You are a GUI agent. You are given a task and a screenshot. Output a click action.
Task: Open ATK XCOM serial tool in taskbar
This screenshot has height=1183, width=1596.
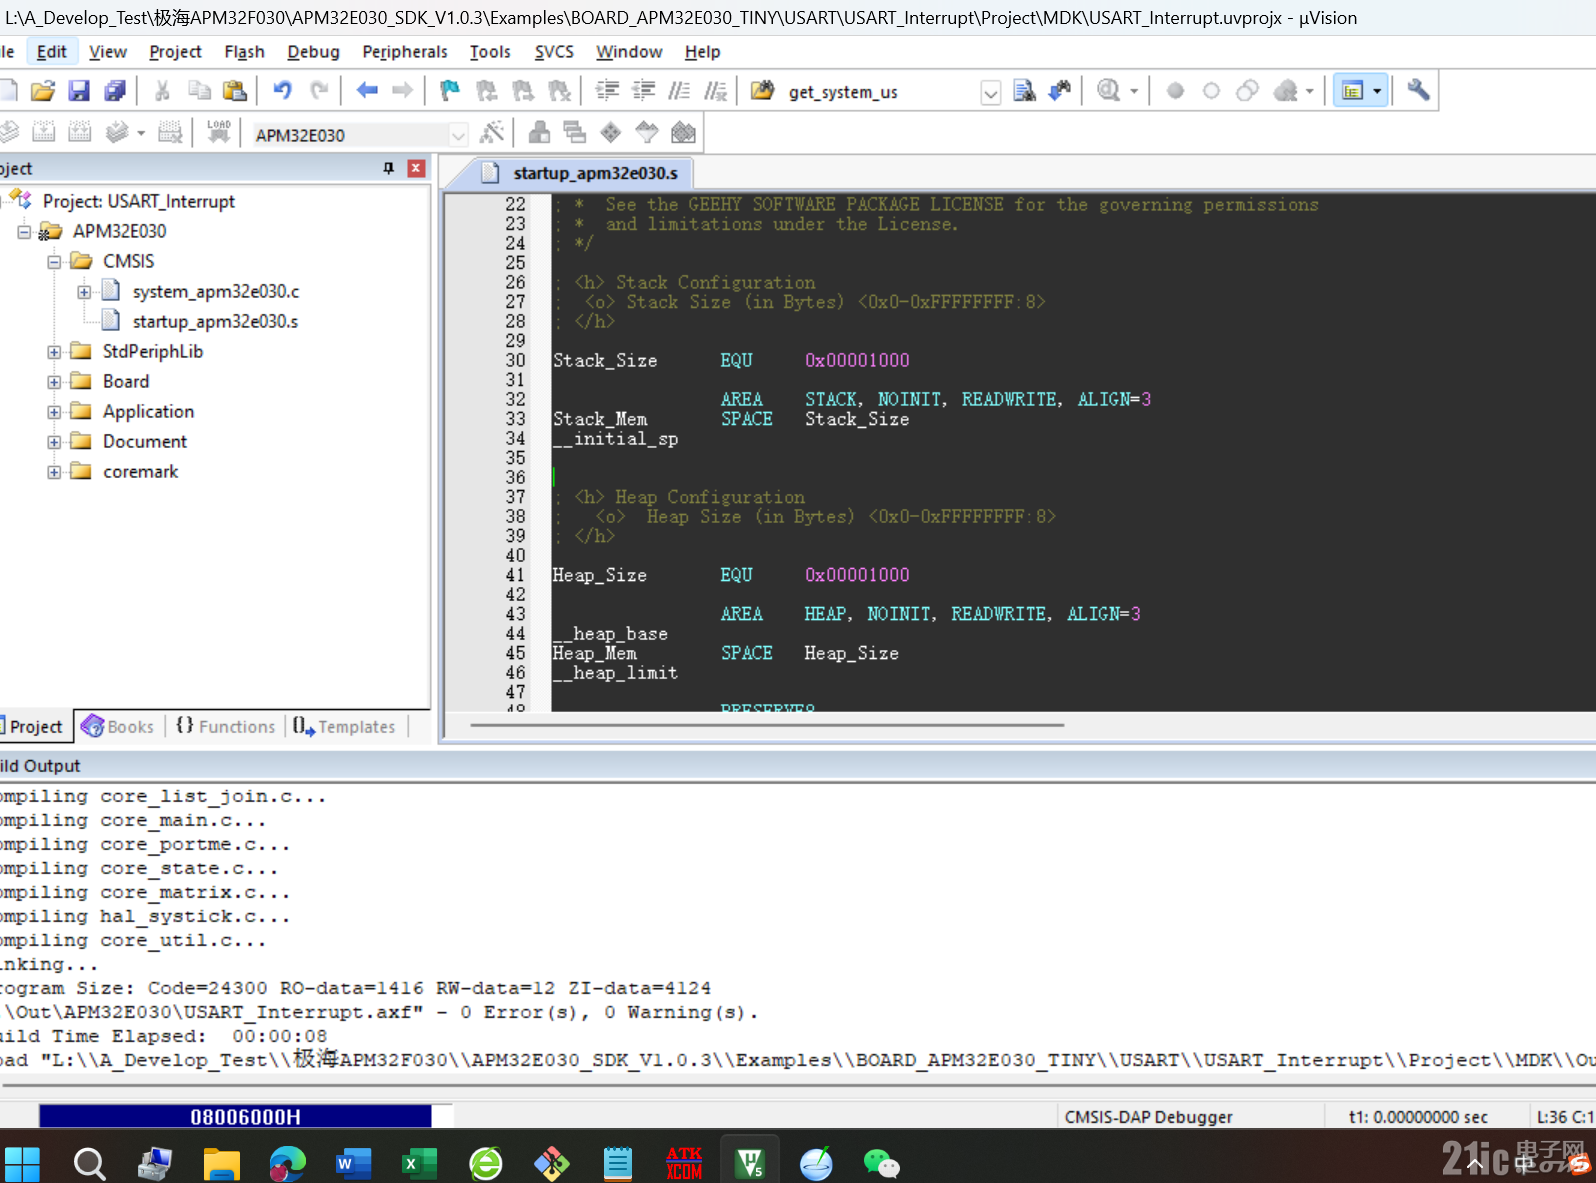[x=684, y=1162]
